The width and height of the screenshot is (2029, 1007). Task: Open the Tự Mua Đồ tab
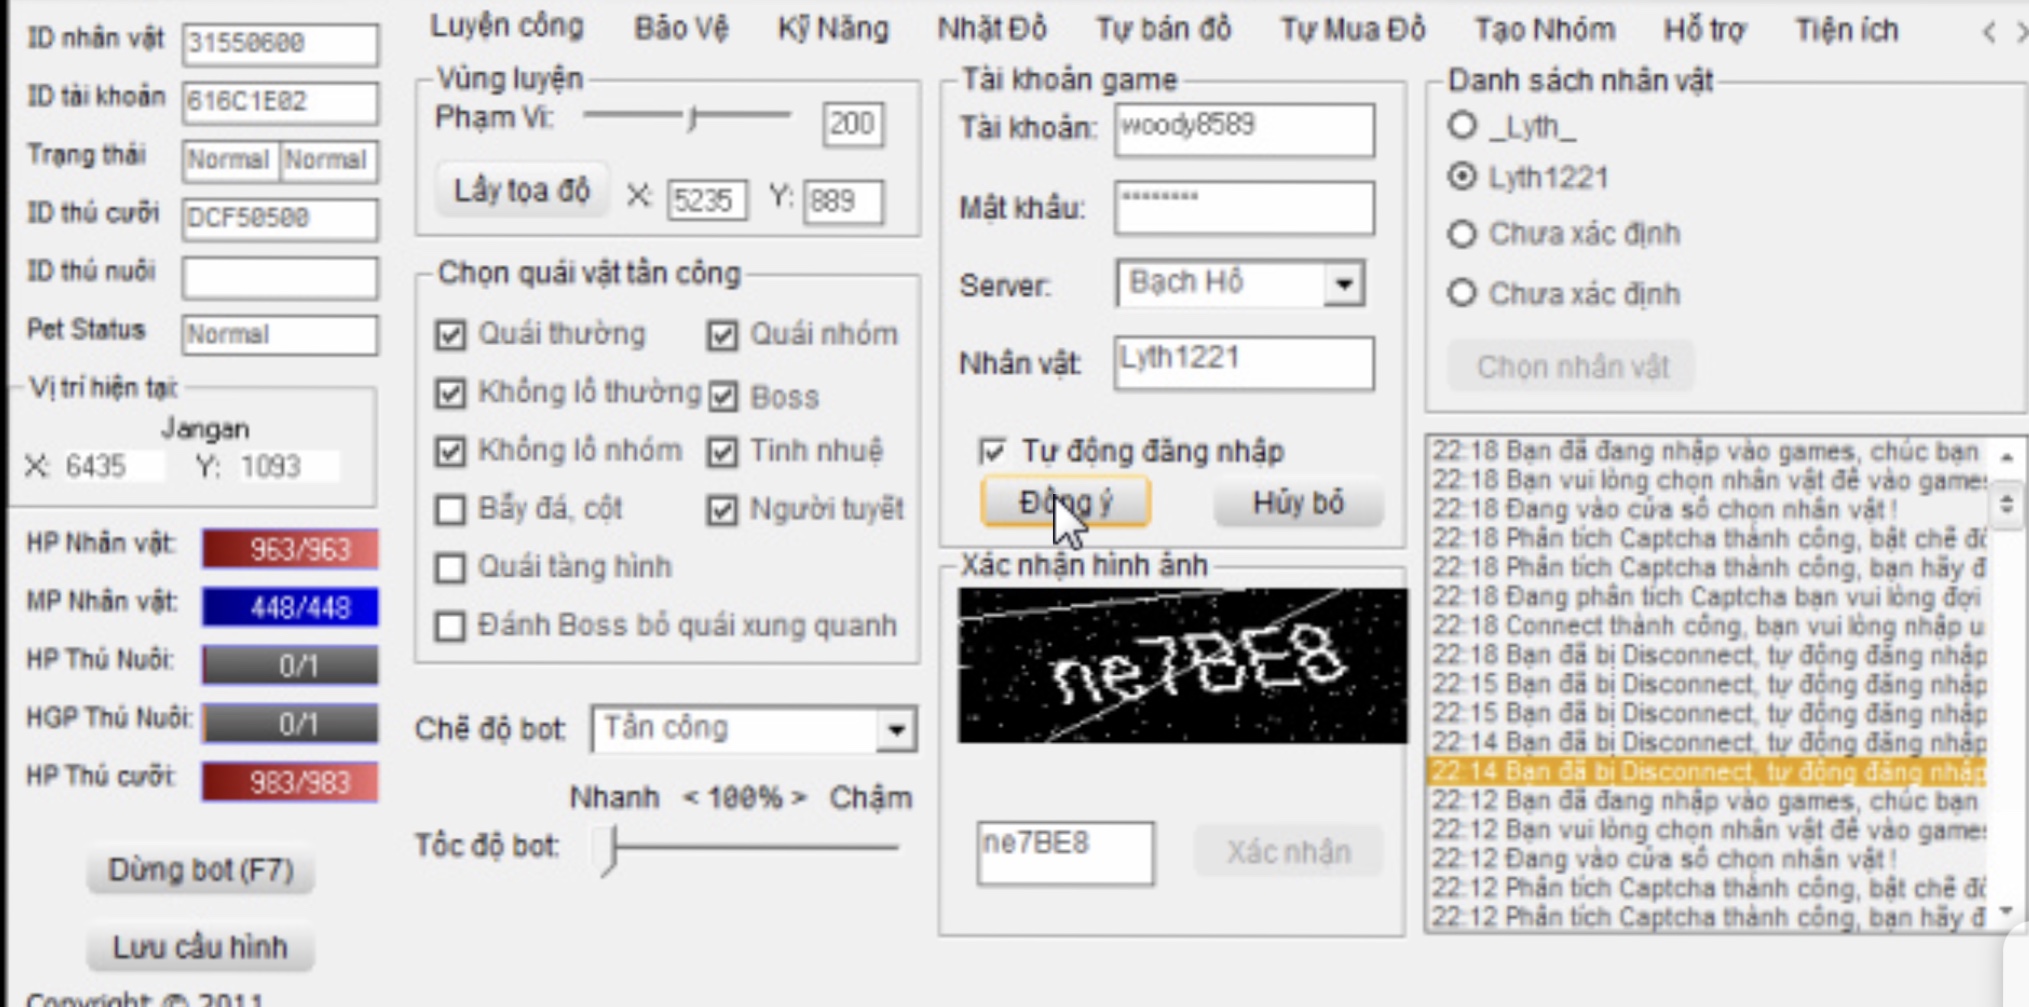1352,30
